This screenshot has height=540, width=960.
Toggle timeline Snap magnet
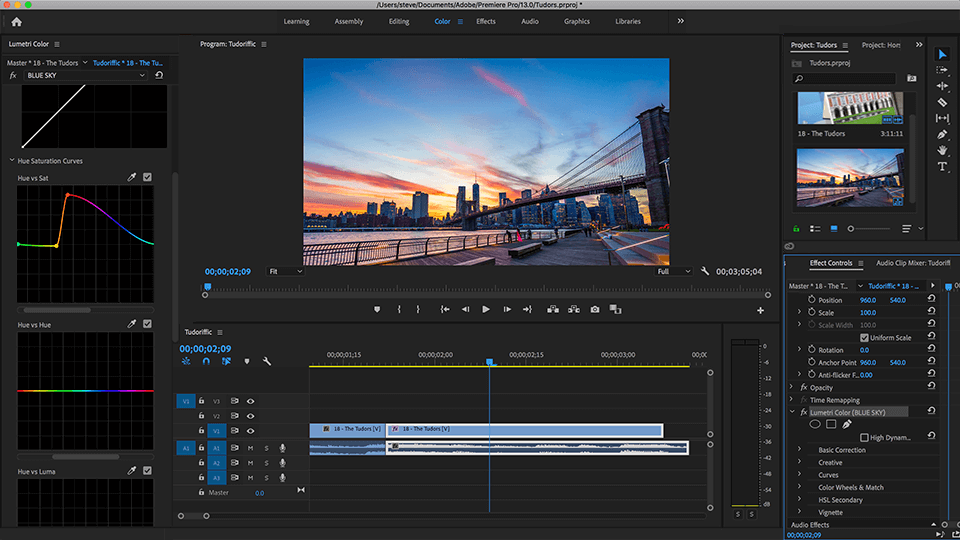coord(206,361)
